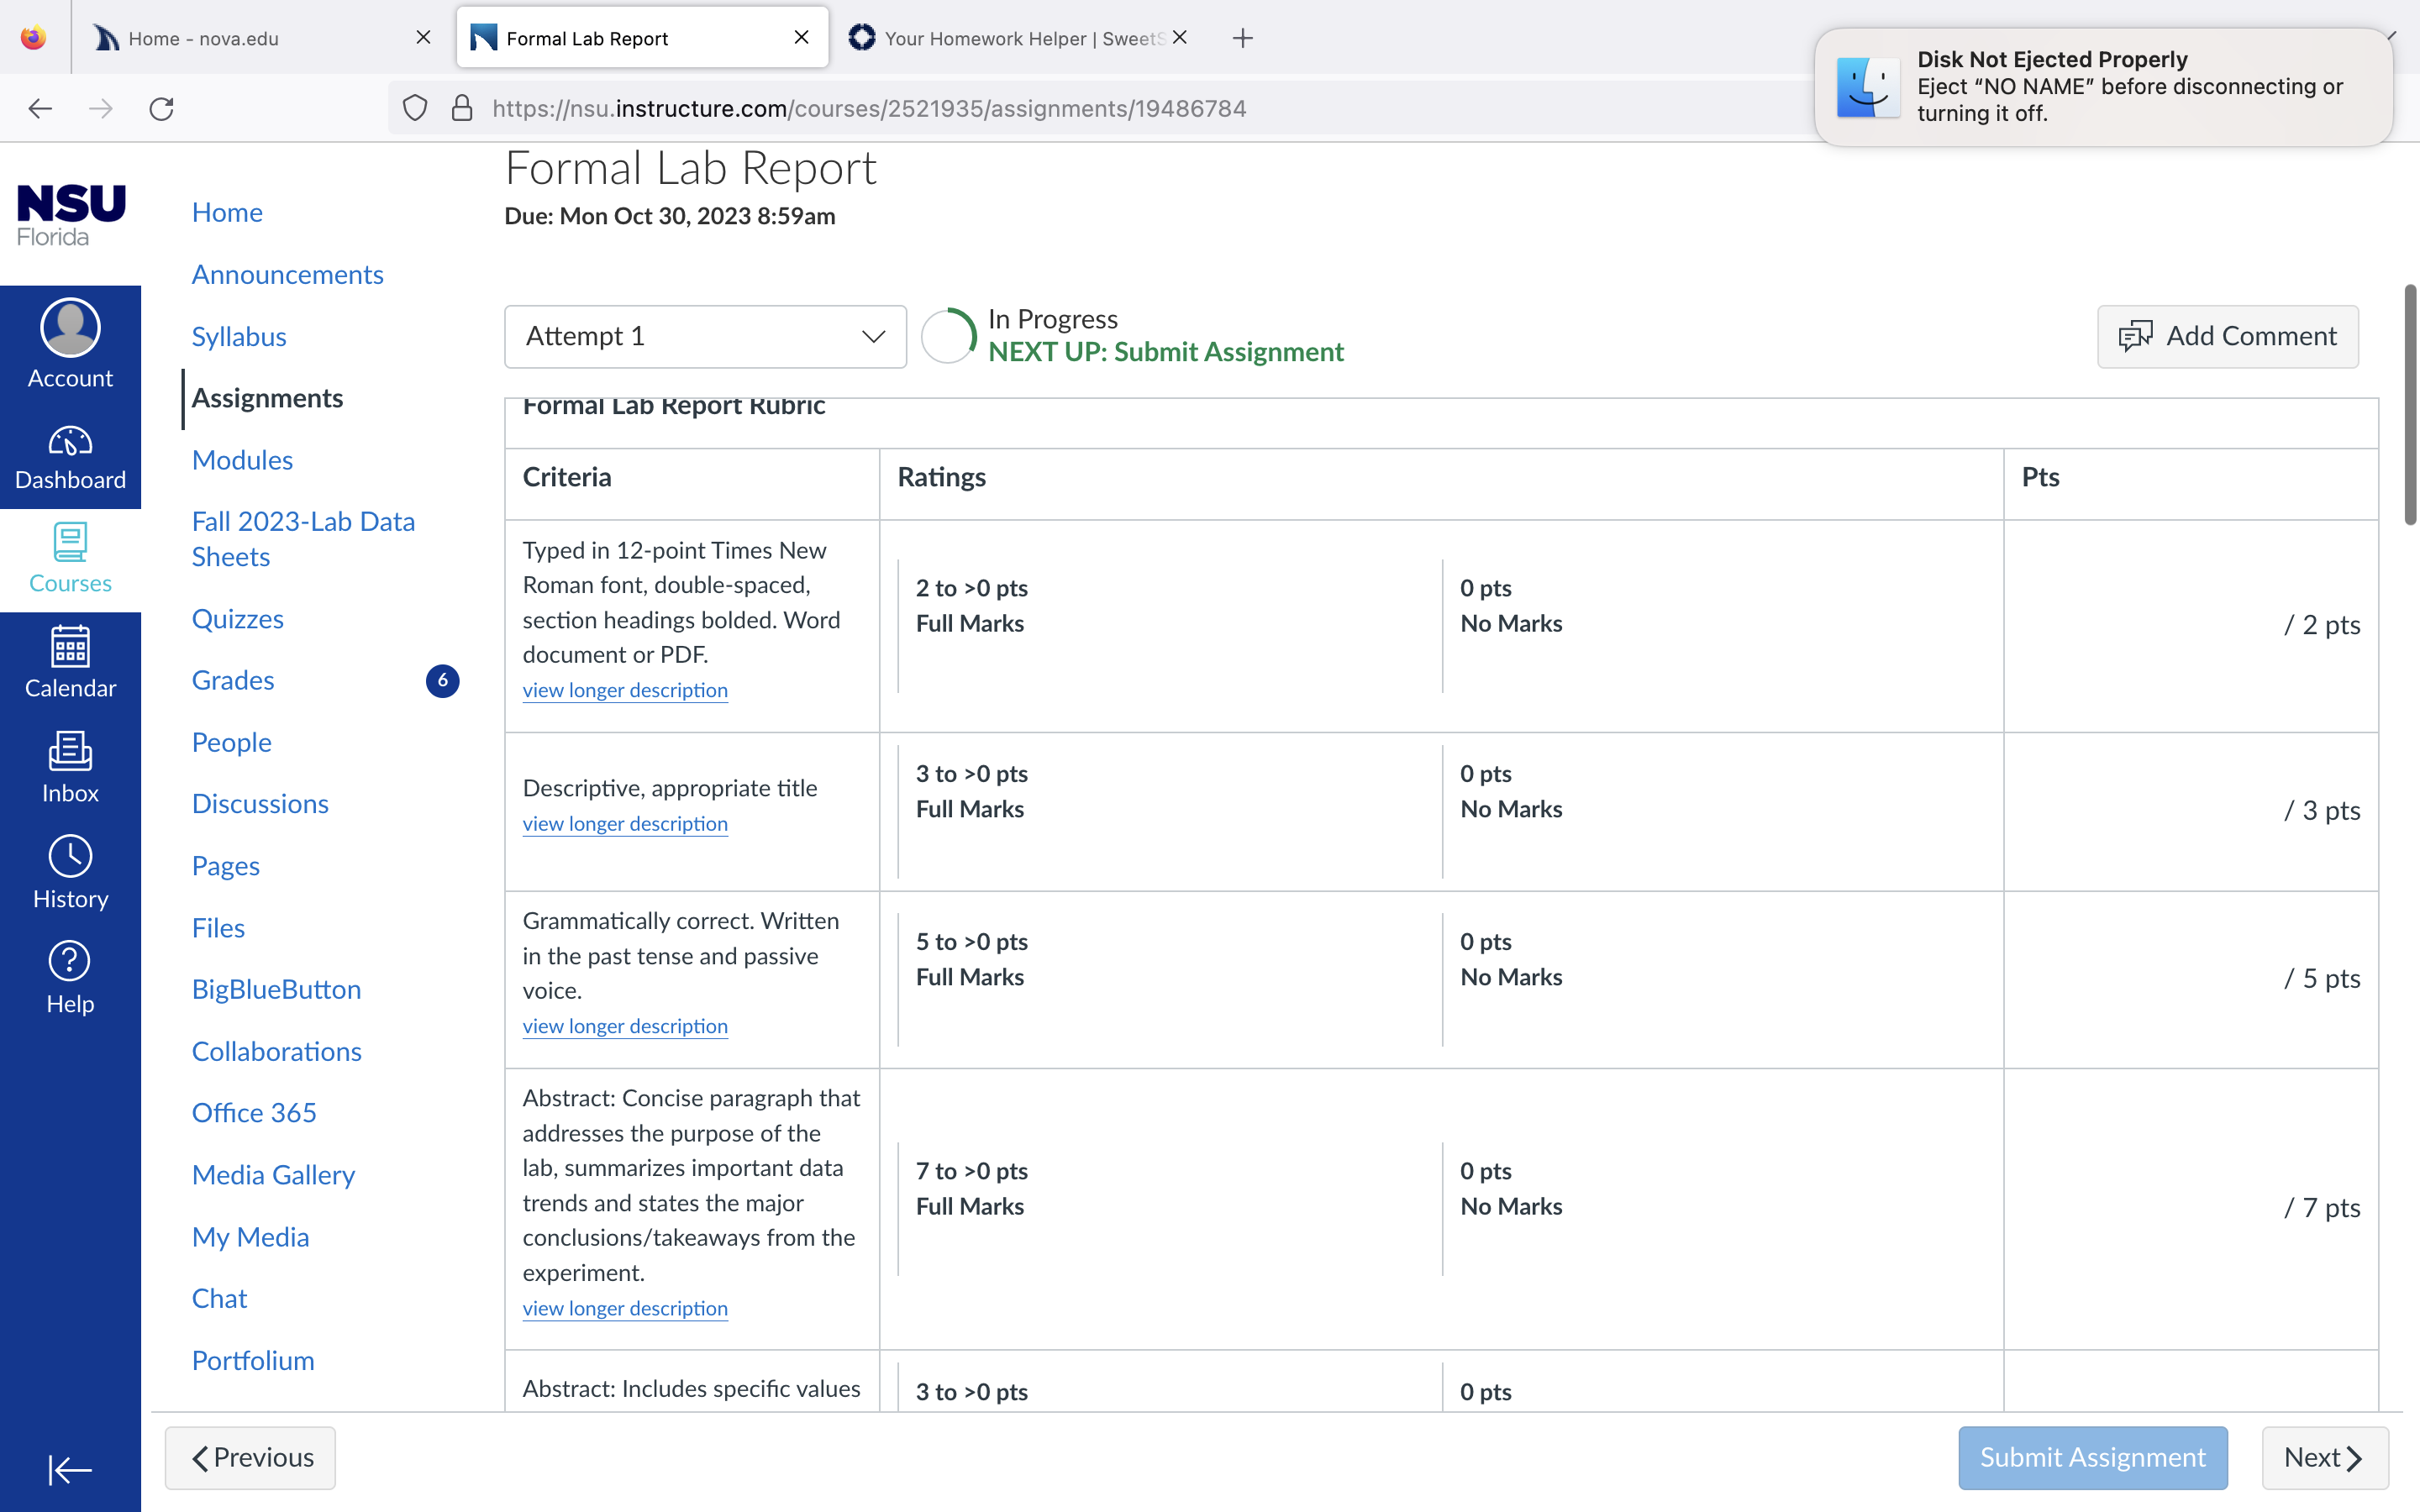Open Quizzes in the course menu
This screenshot has width=2420, height=1512.
point(238,619)
